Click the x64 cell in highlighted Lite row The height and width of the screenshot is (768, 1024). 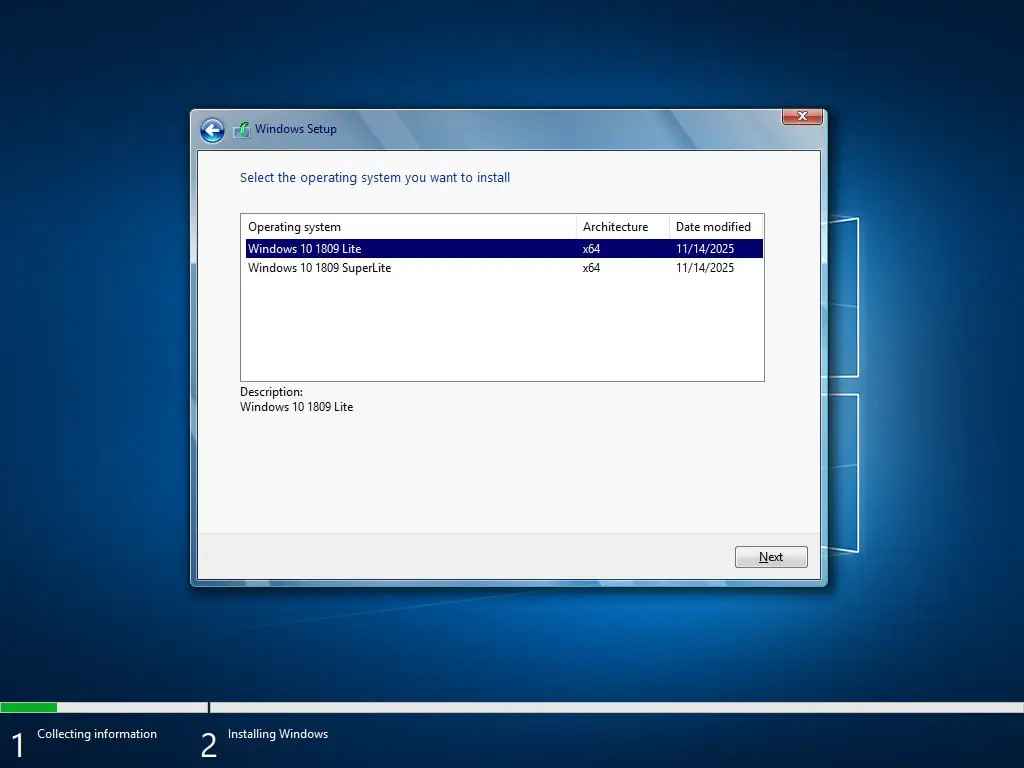(591, 249)
